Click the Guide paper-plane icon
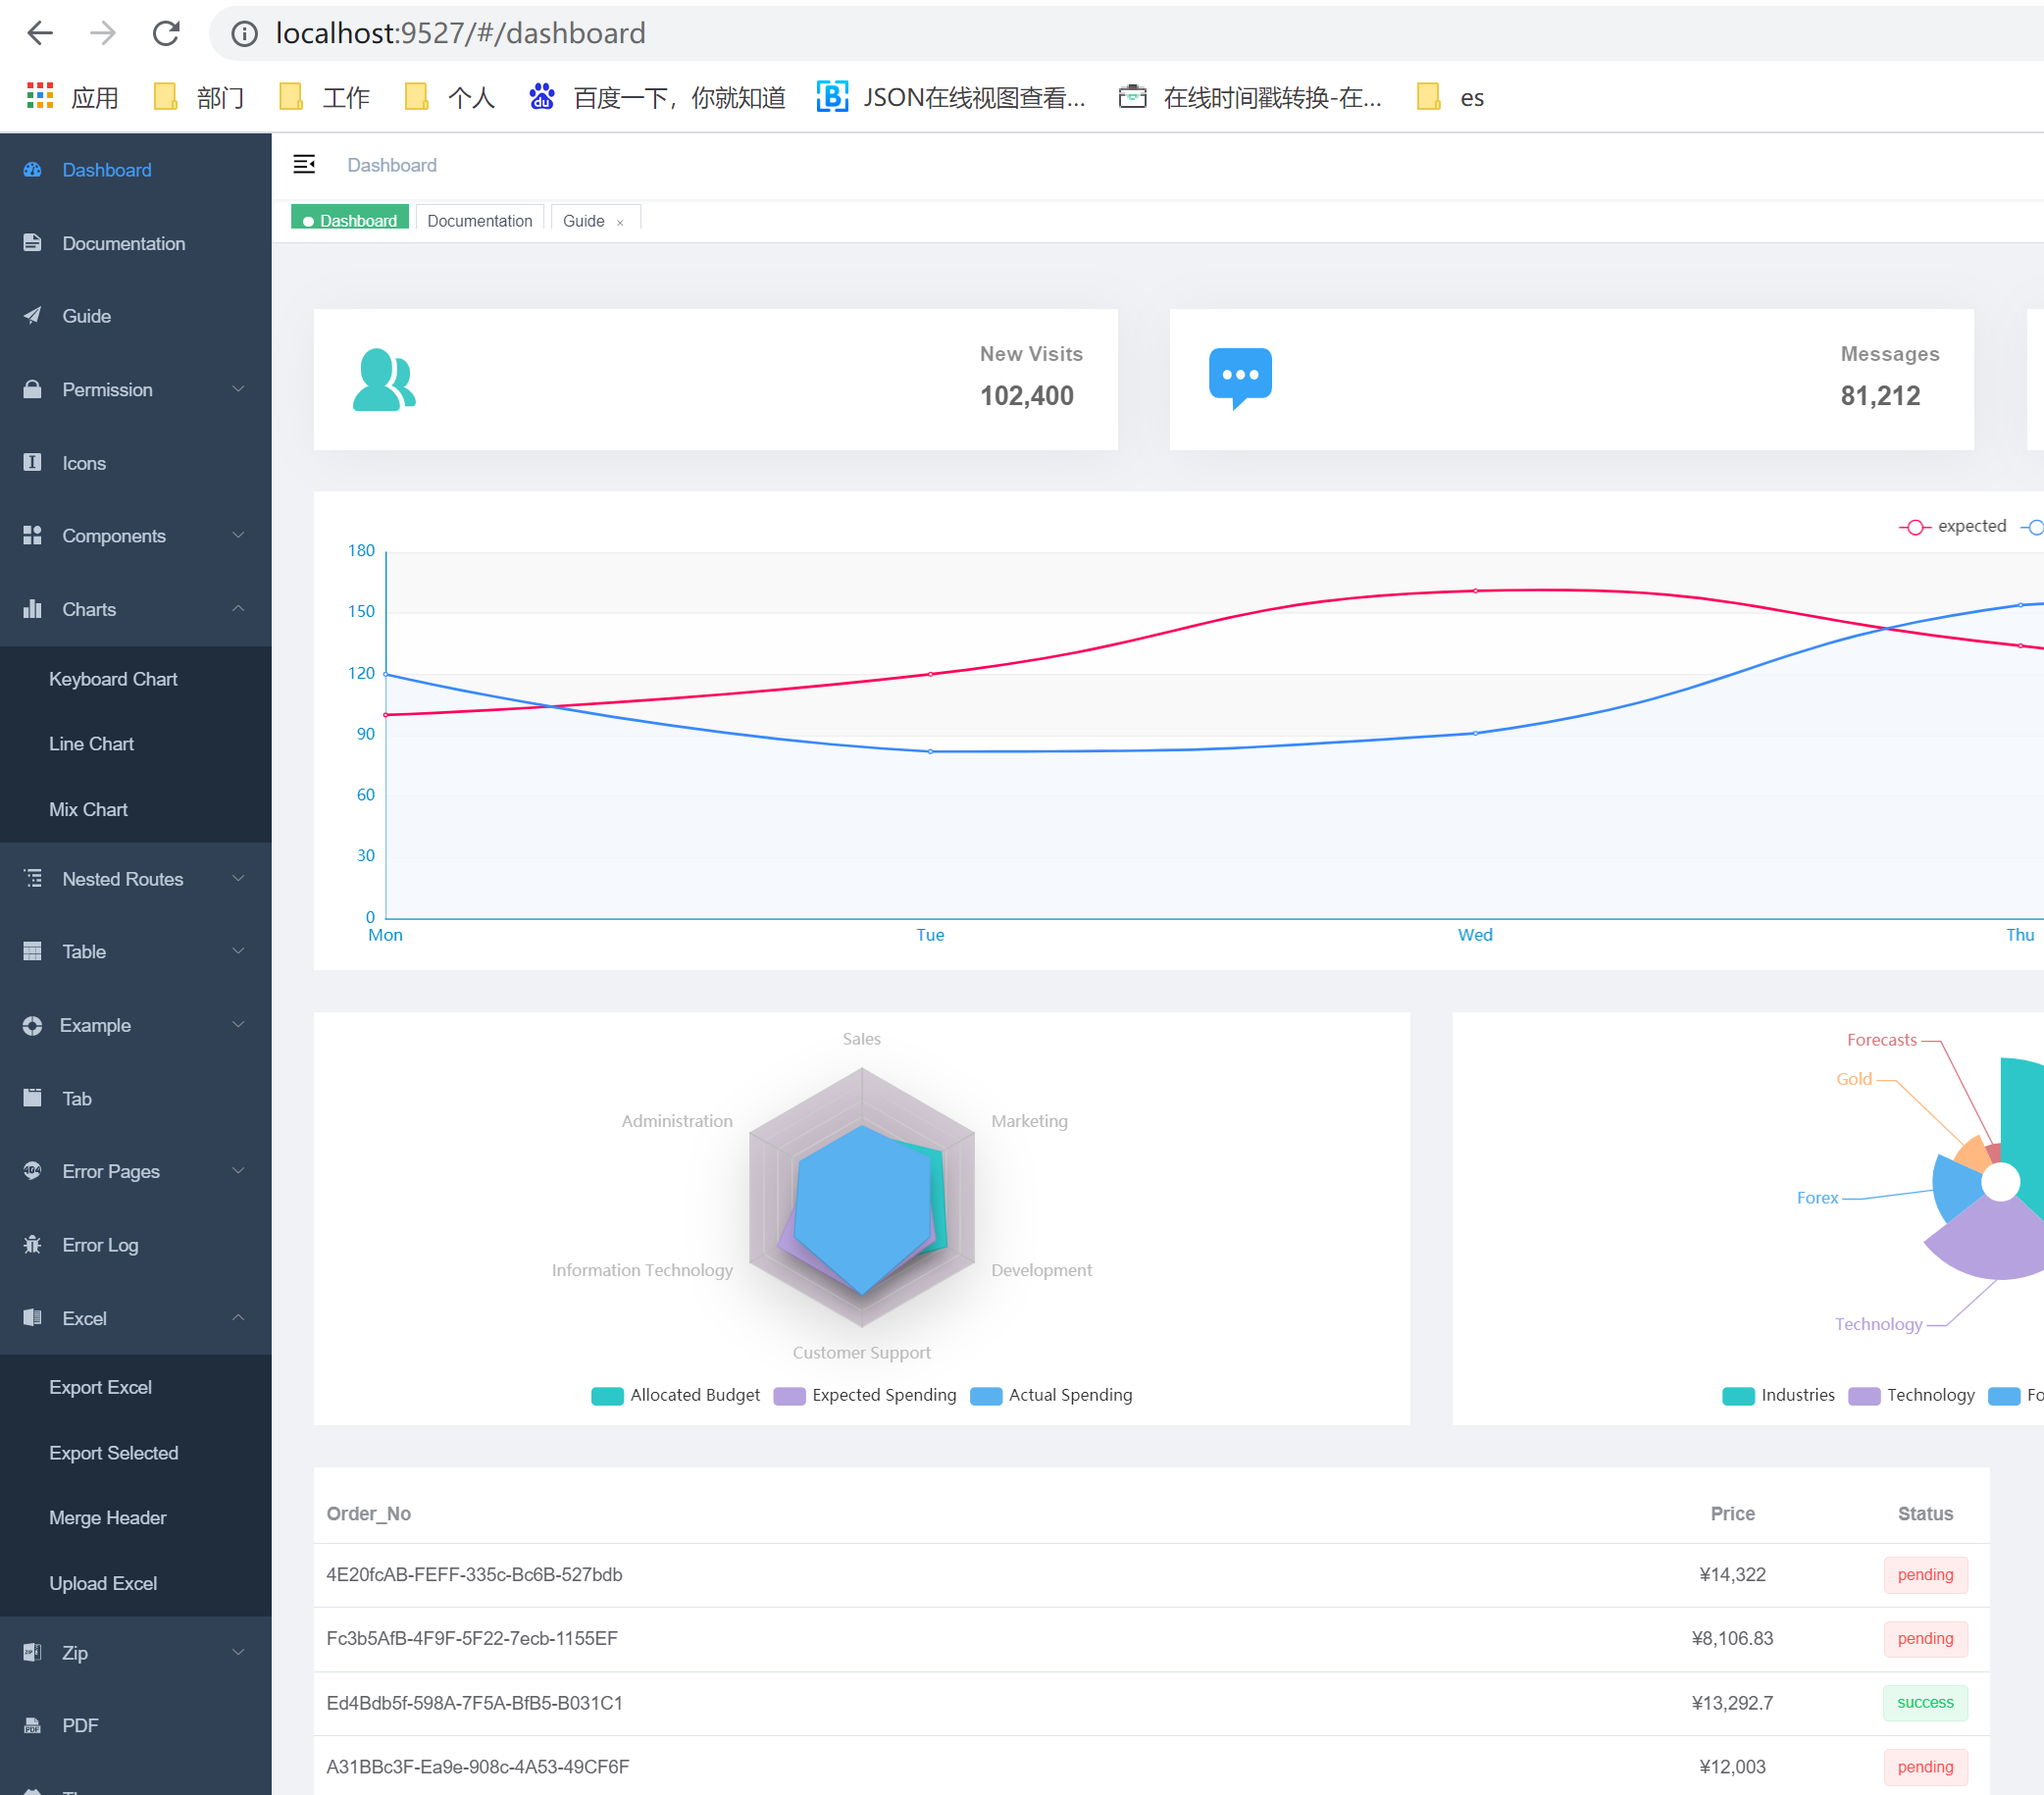Screen dimensions: 2044x1795 pos(32,316)
